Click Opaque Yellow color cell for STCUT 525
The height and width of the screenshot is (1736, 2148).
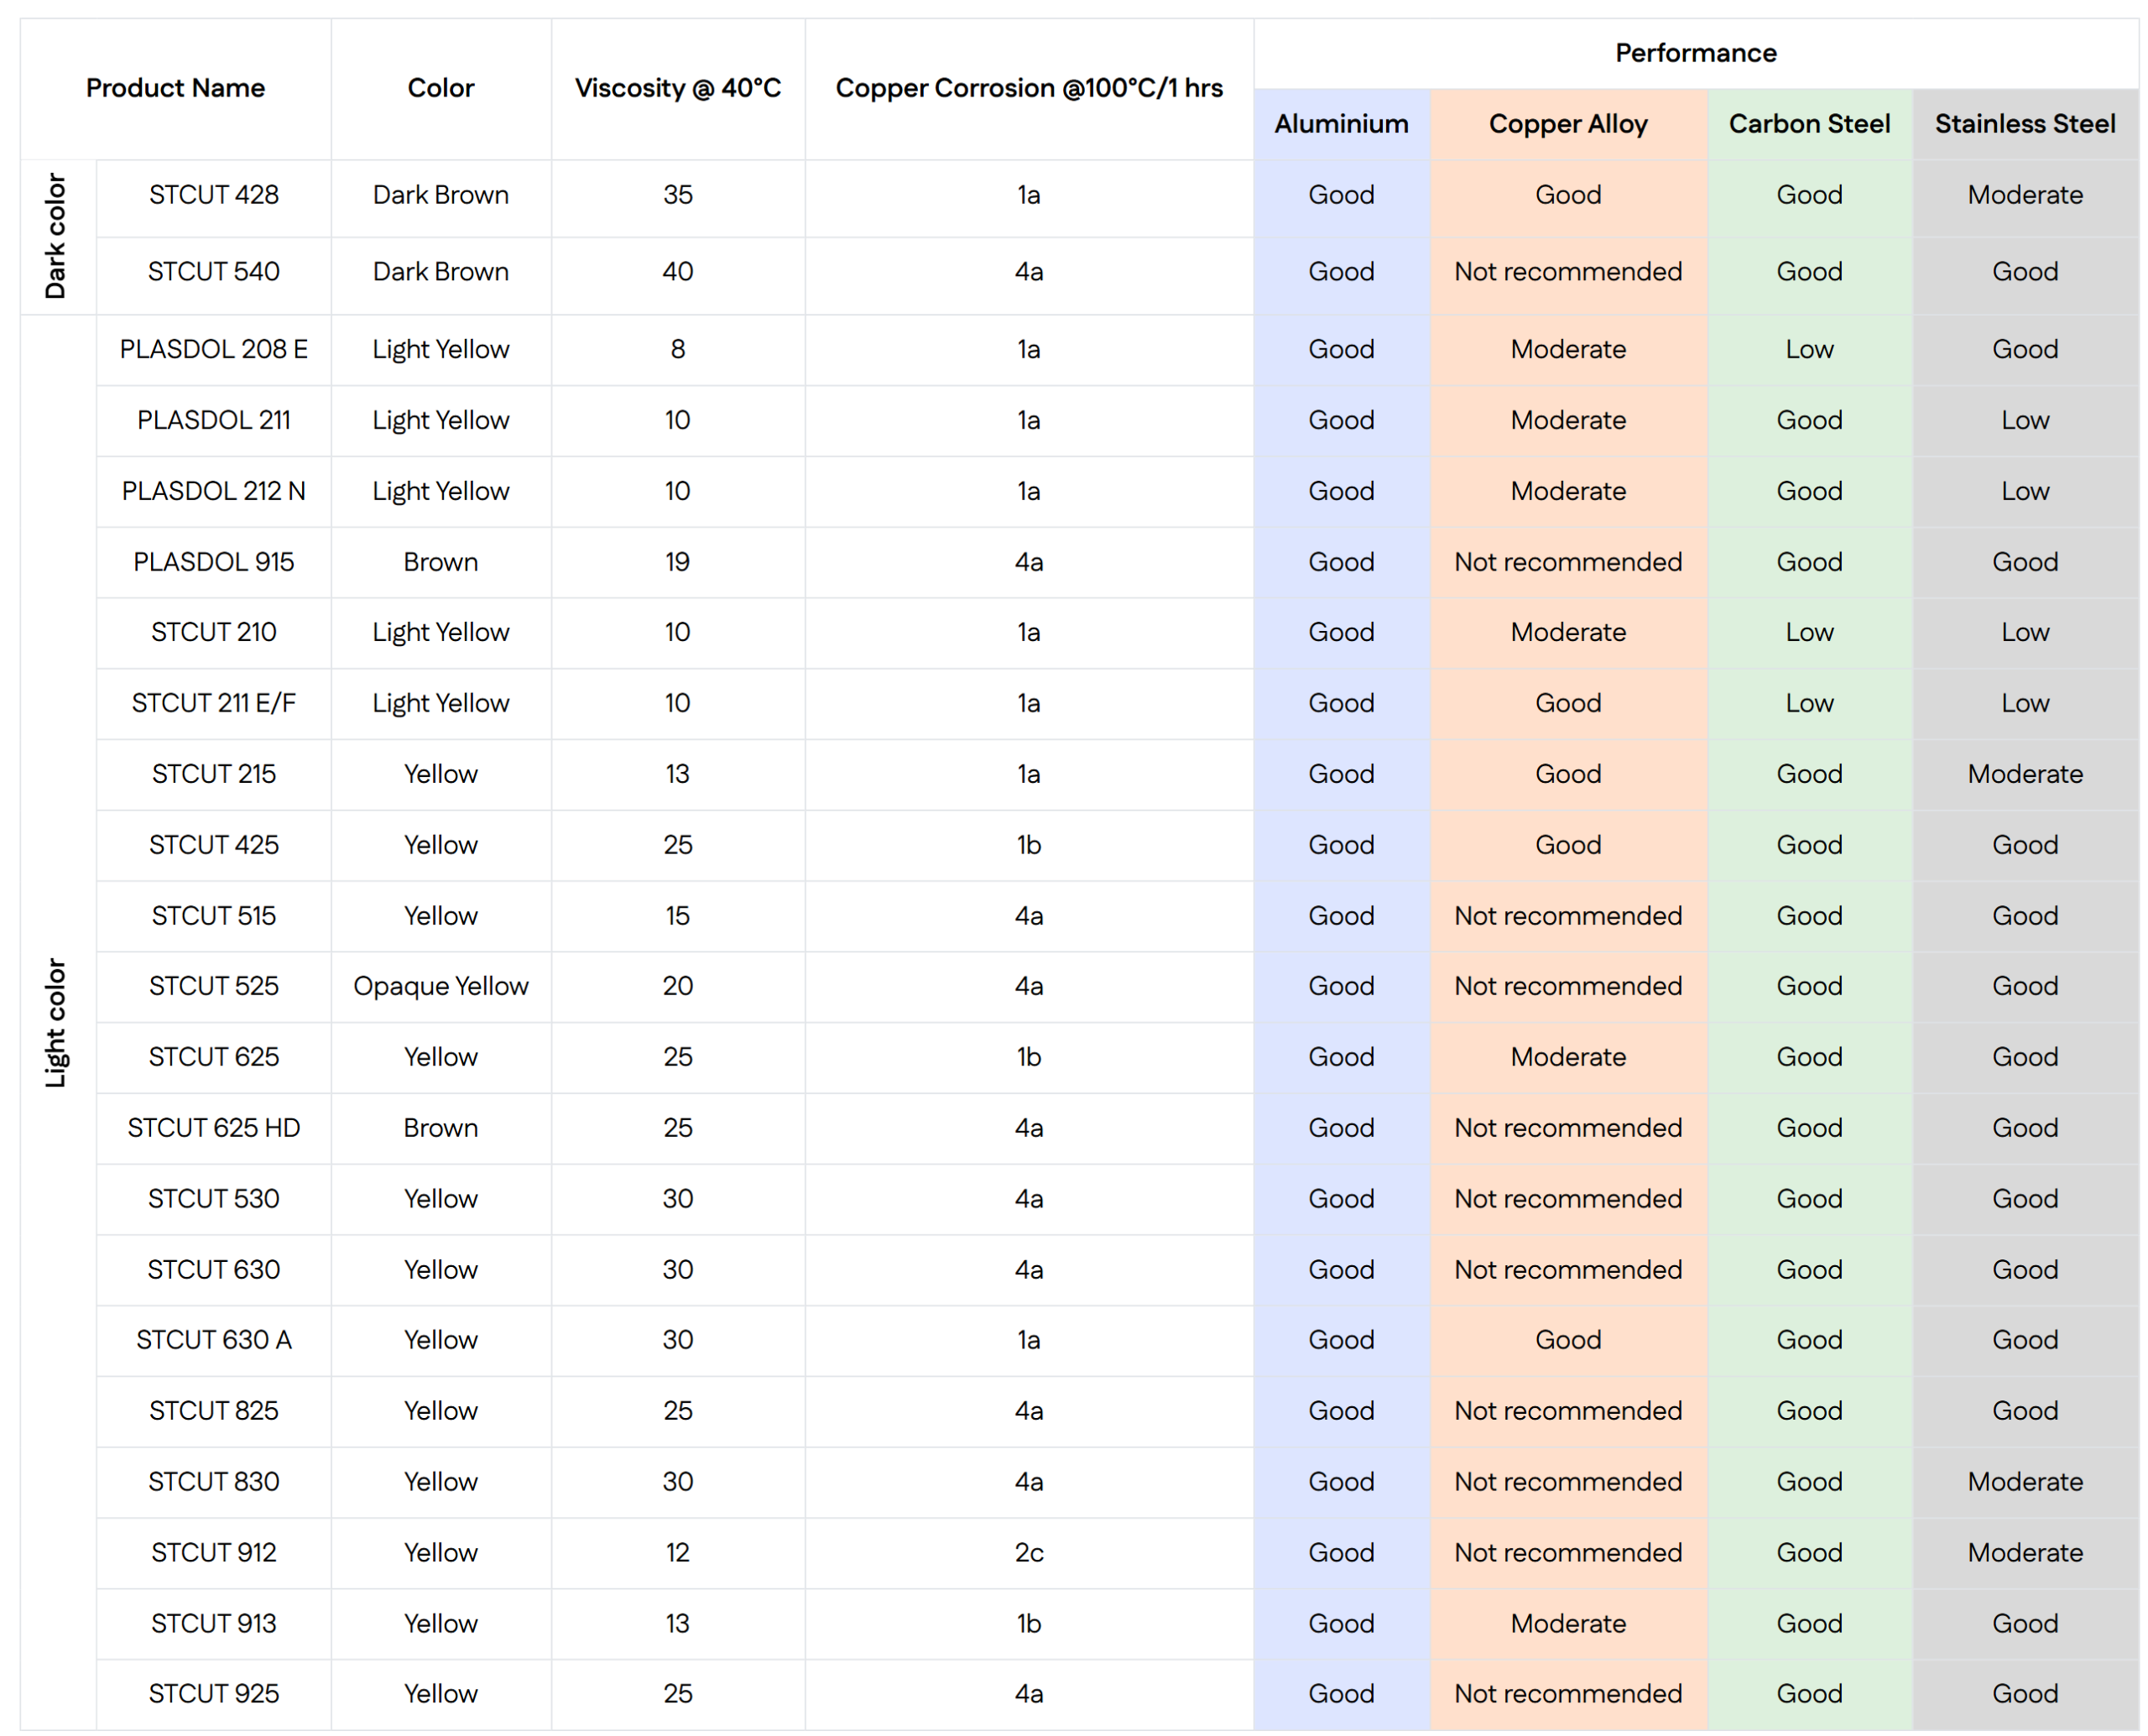pyautogui.click(x=440, y=986)
